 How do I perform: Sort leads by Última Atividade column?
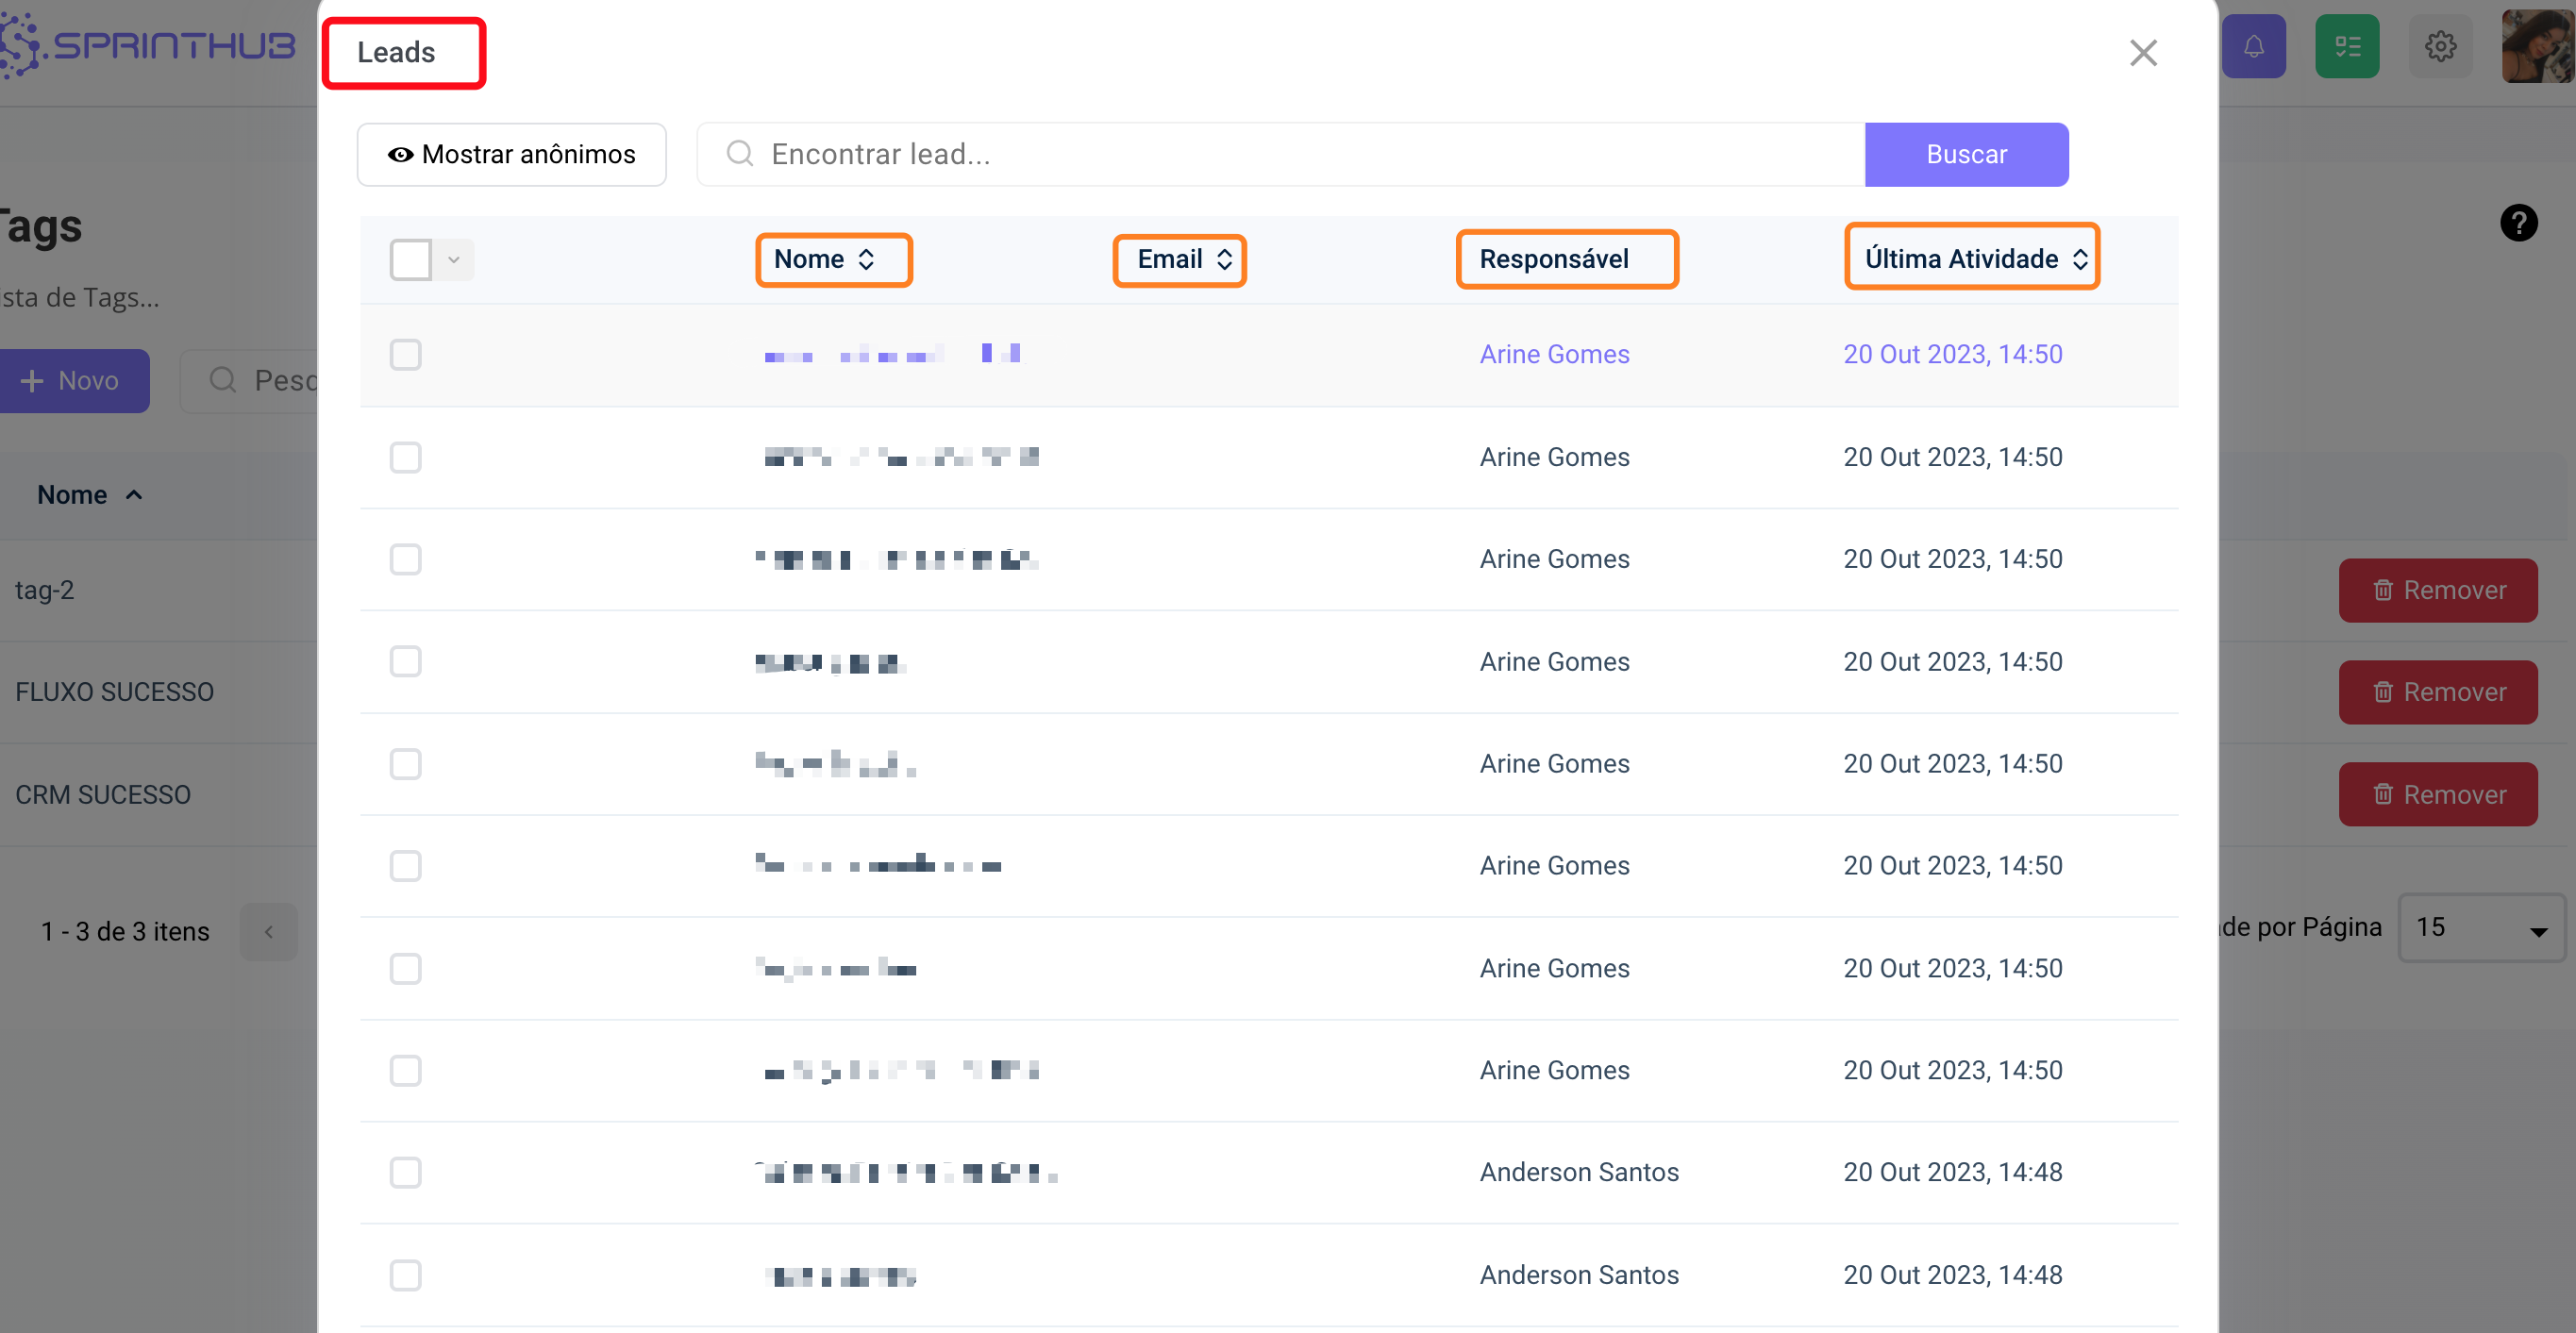coord(1971,259)
